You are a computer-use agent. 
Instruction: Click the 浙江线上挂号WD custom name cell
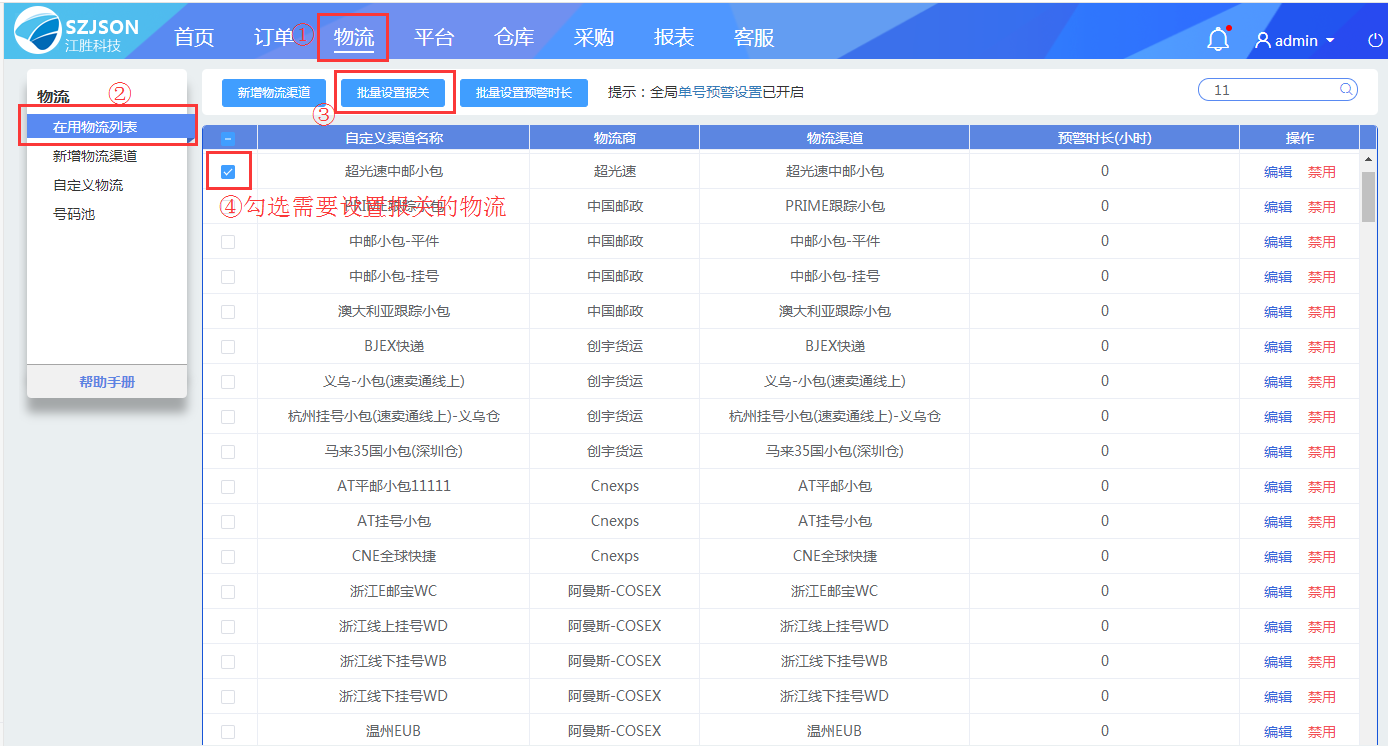click(394, 626)
